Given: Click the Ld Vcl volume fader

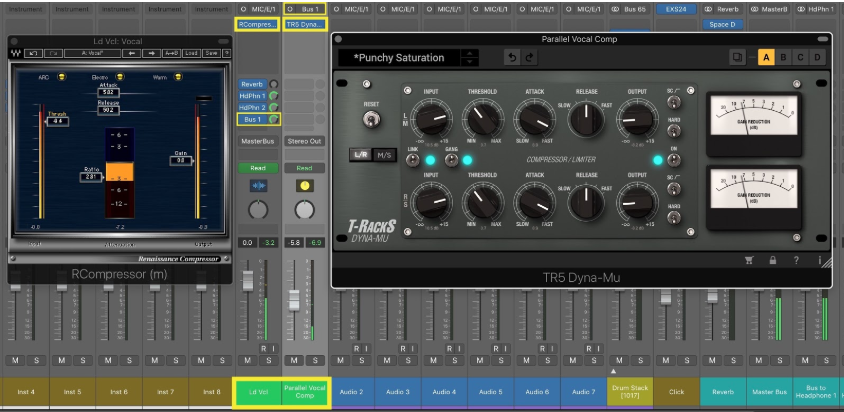Looking at the screenshot, I should pos(248,281).
